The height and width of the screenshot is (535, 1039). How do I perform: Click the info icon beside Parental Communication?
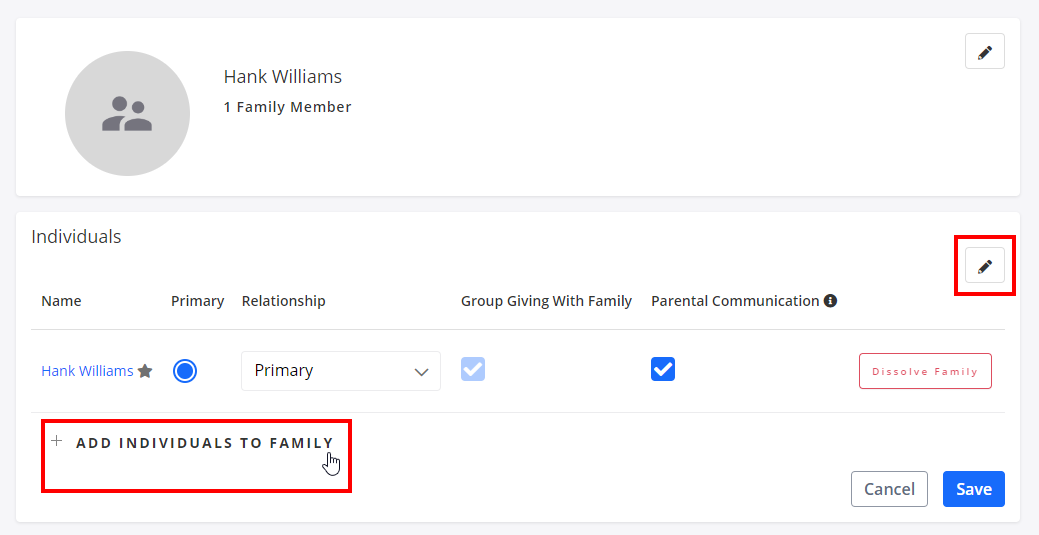[x=830, y=301]
